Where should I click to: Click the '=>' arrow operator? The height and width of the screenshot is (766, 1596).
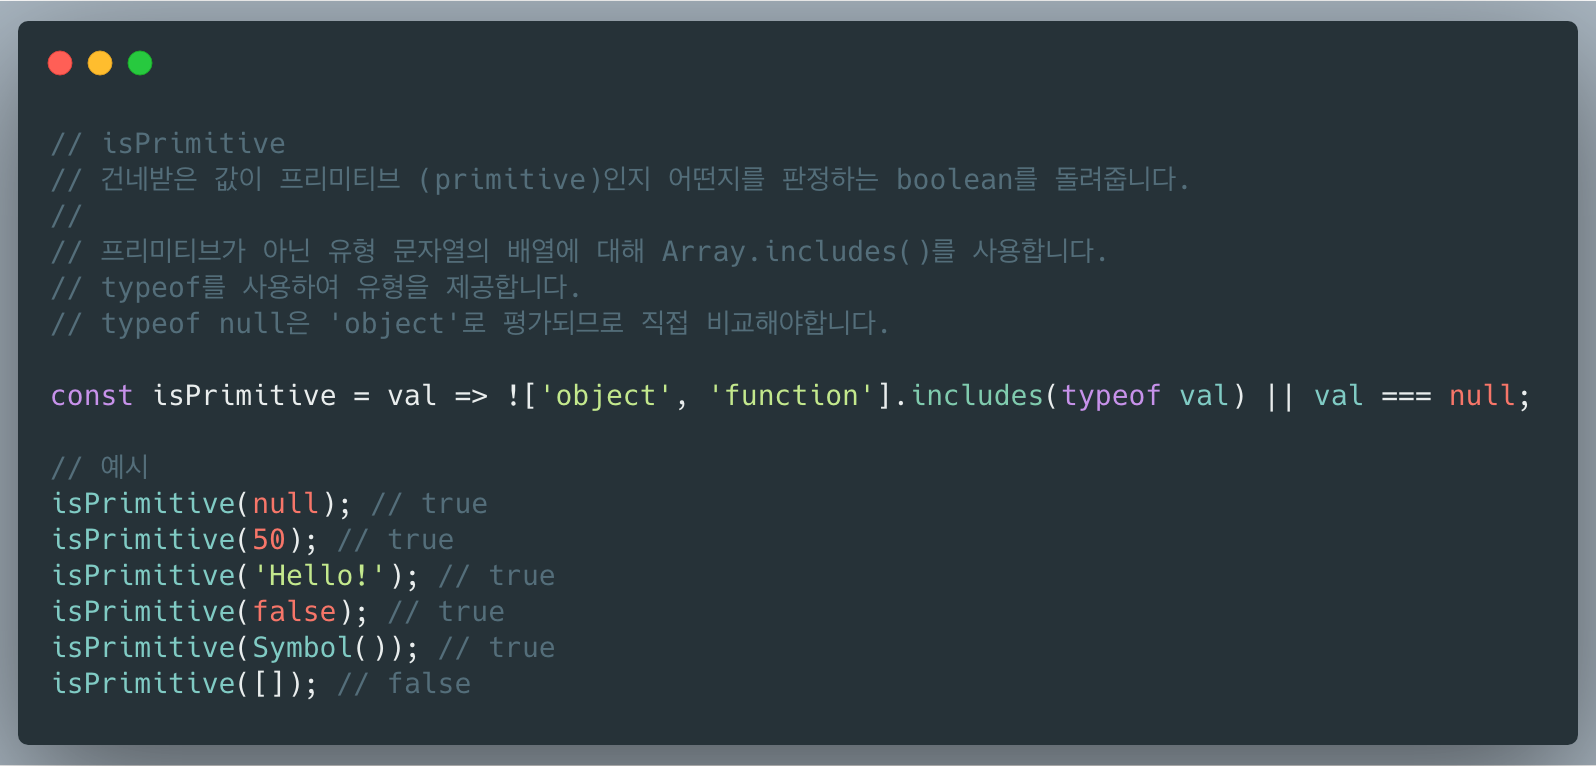point(471,397)
